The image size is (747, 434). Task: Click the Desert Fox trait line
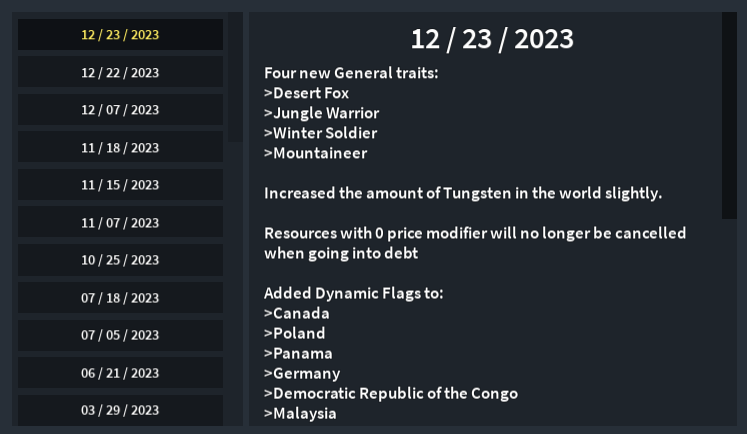pyautogui.click(x=307, y=93)
